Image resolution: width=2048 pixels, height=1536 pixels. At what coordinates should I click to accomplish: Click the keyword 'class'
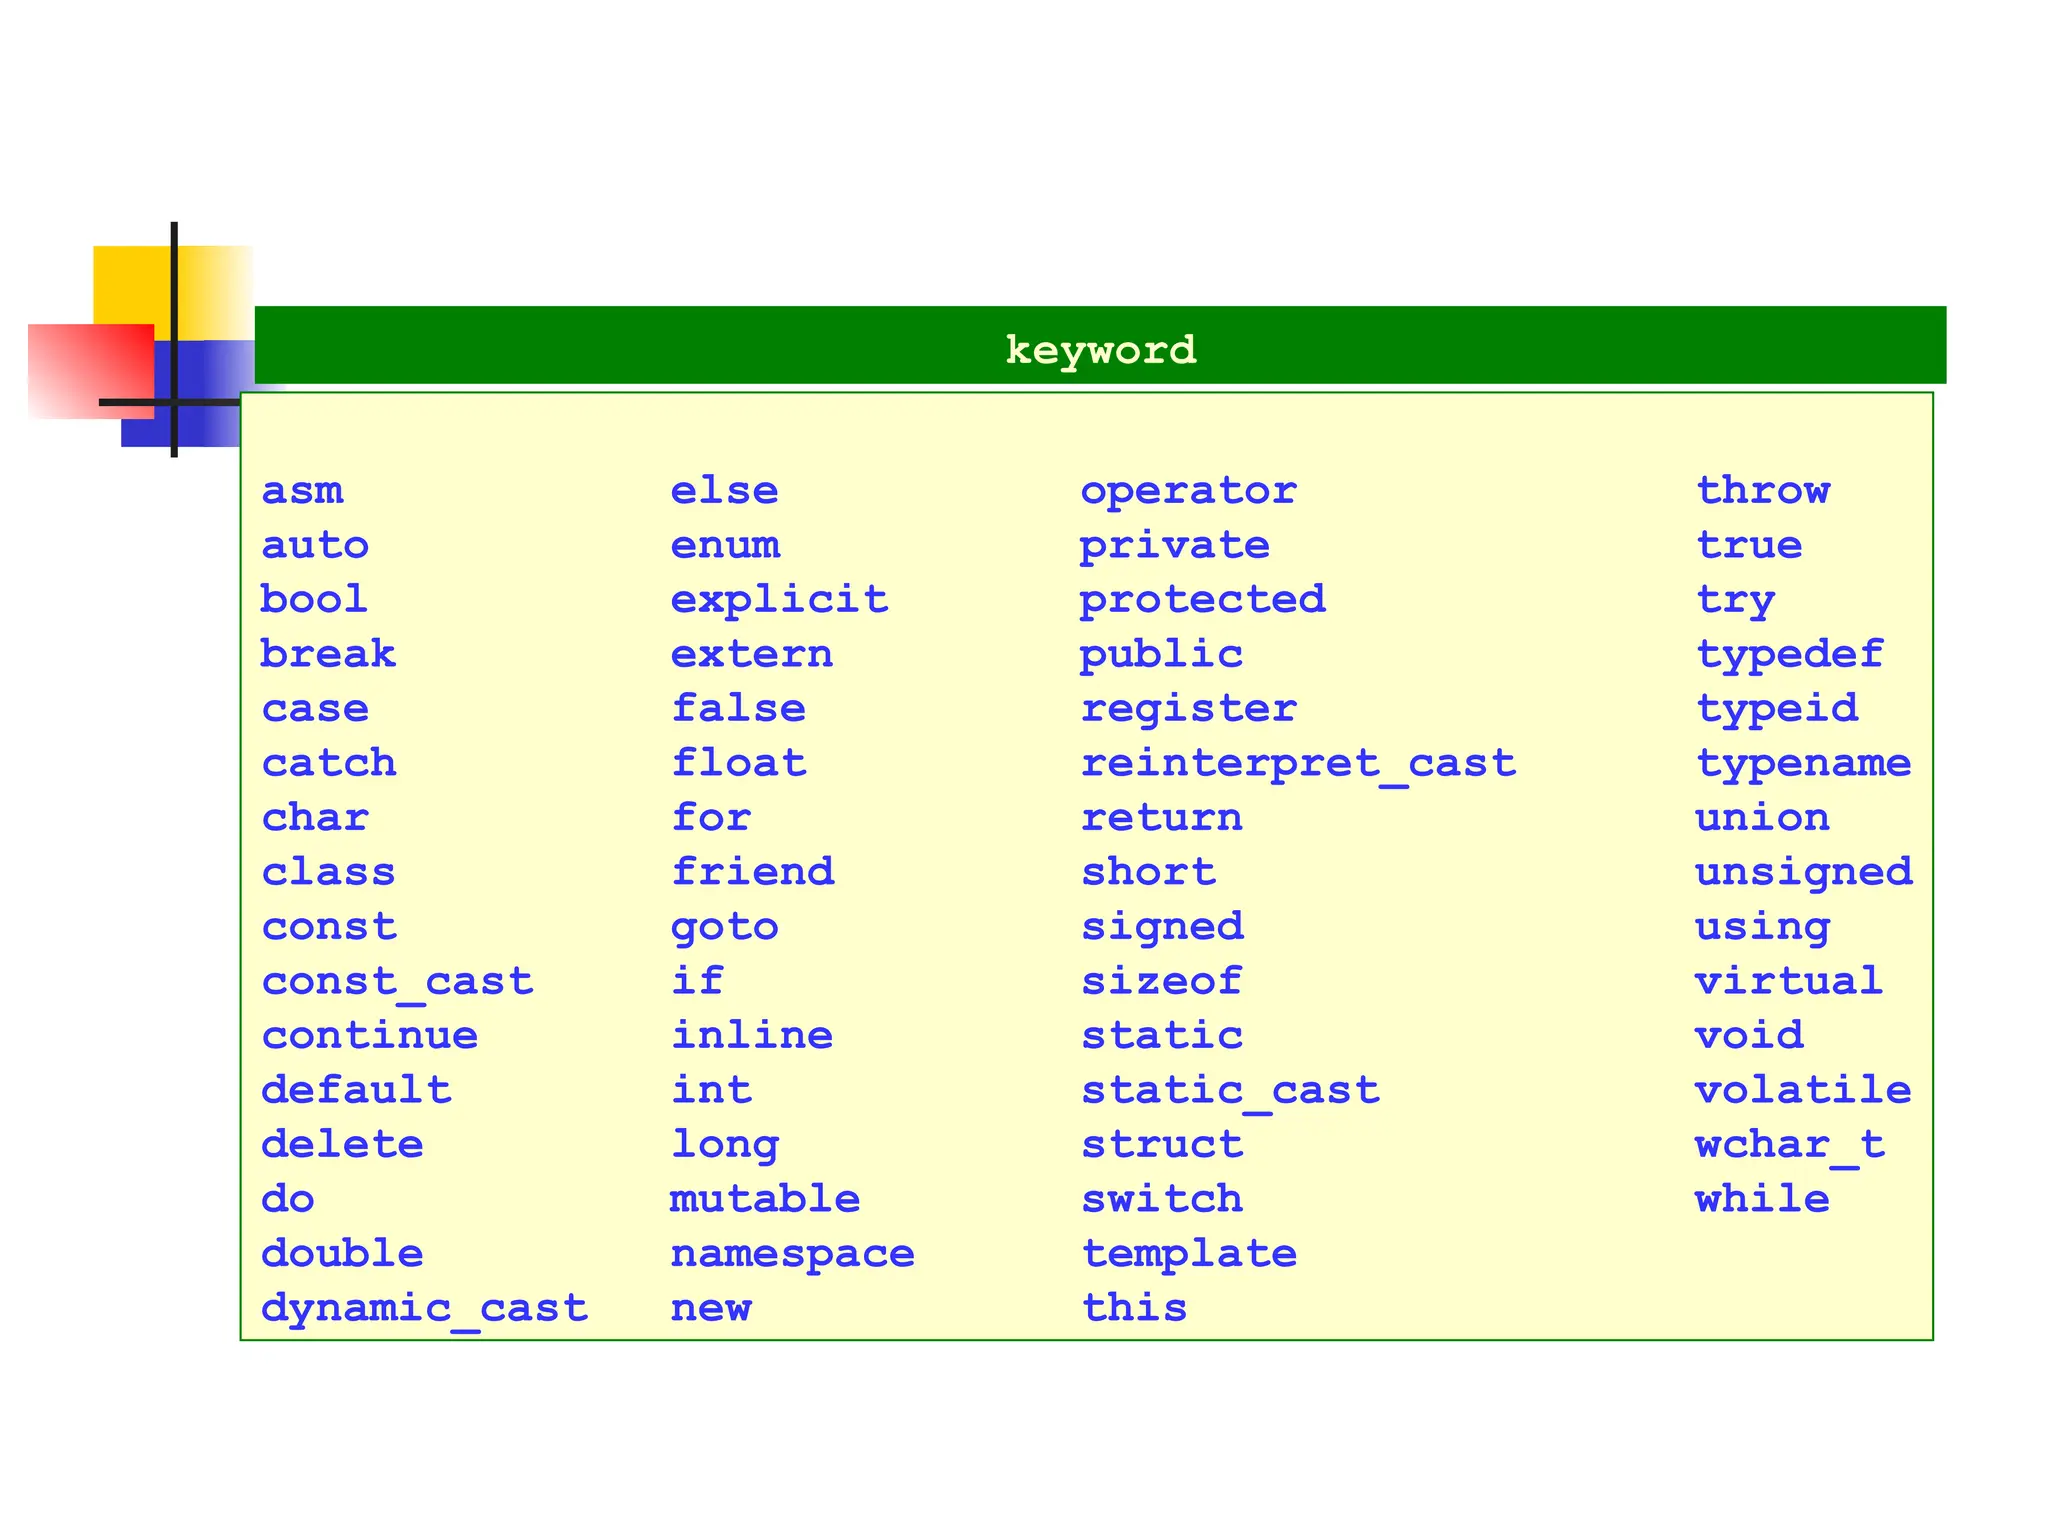pyautogui.click(x=328, y=872)
